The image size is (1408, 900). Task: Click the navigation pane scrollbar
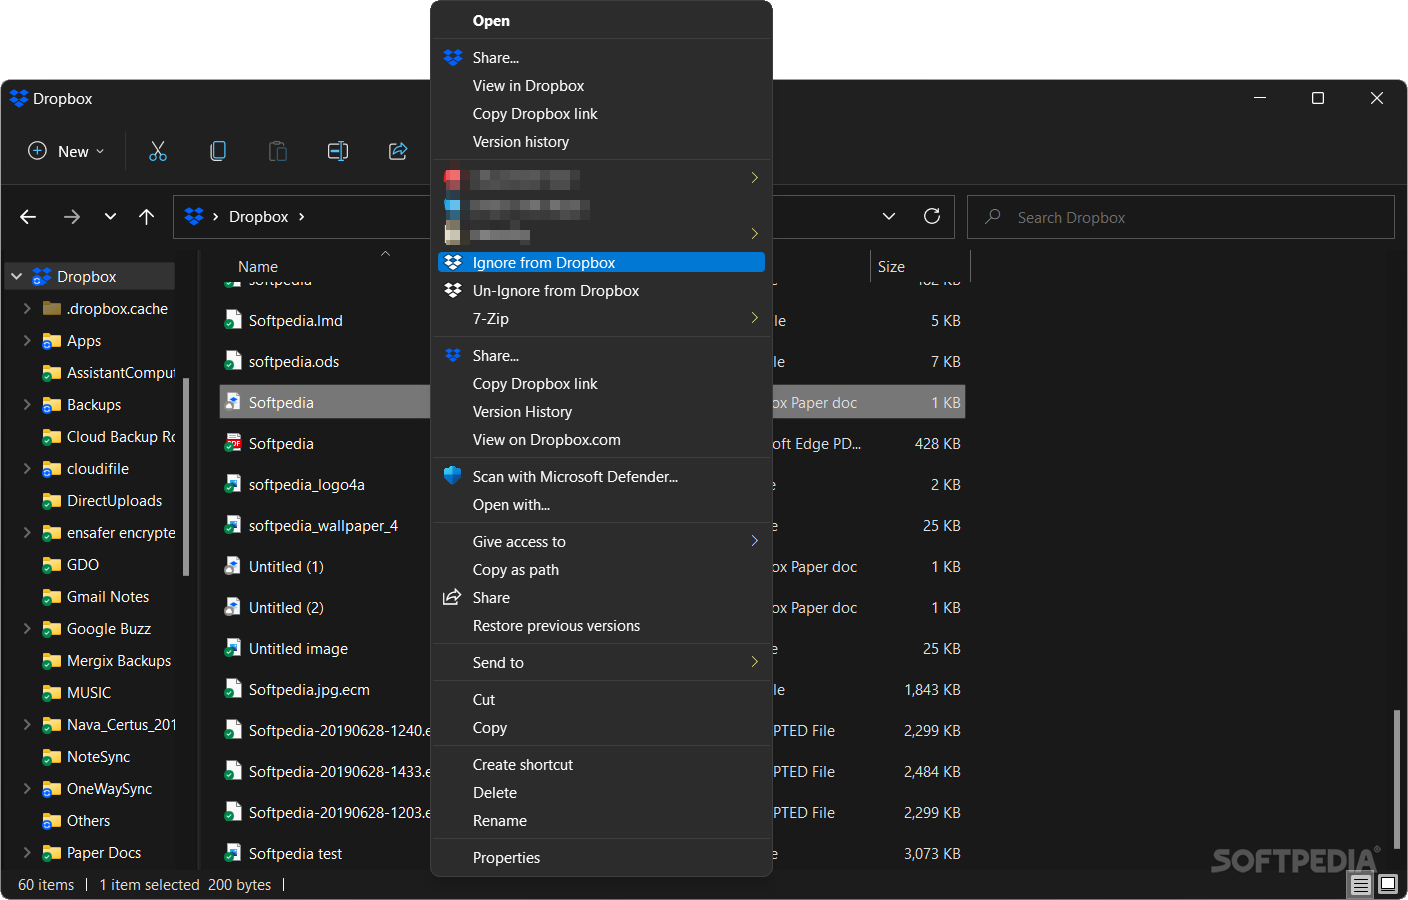[186, 476]
